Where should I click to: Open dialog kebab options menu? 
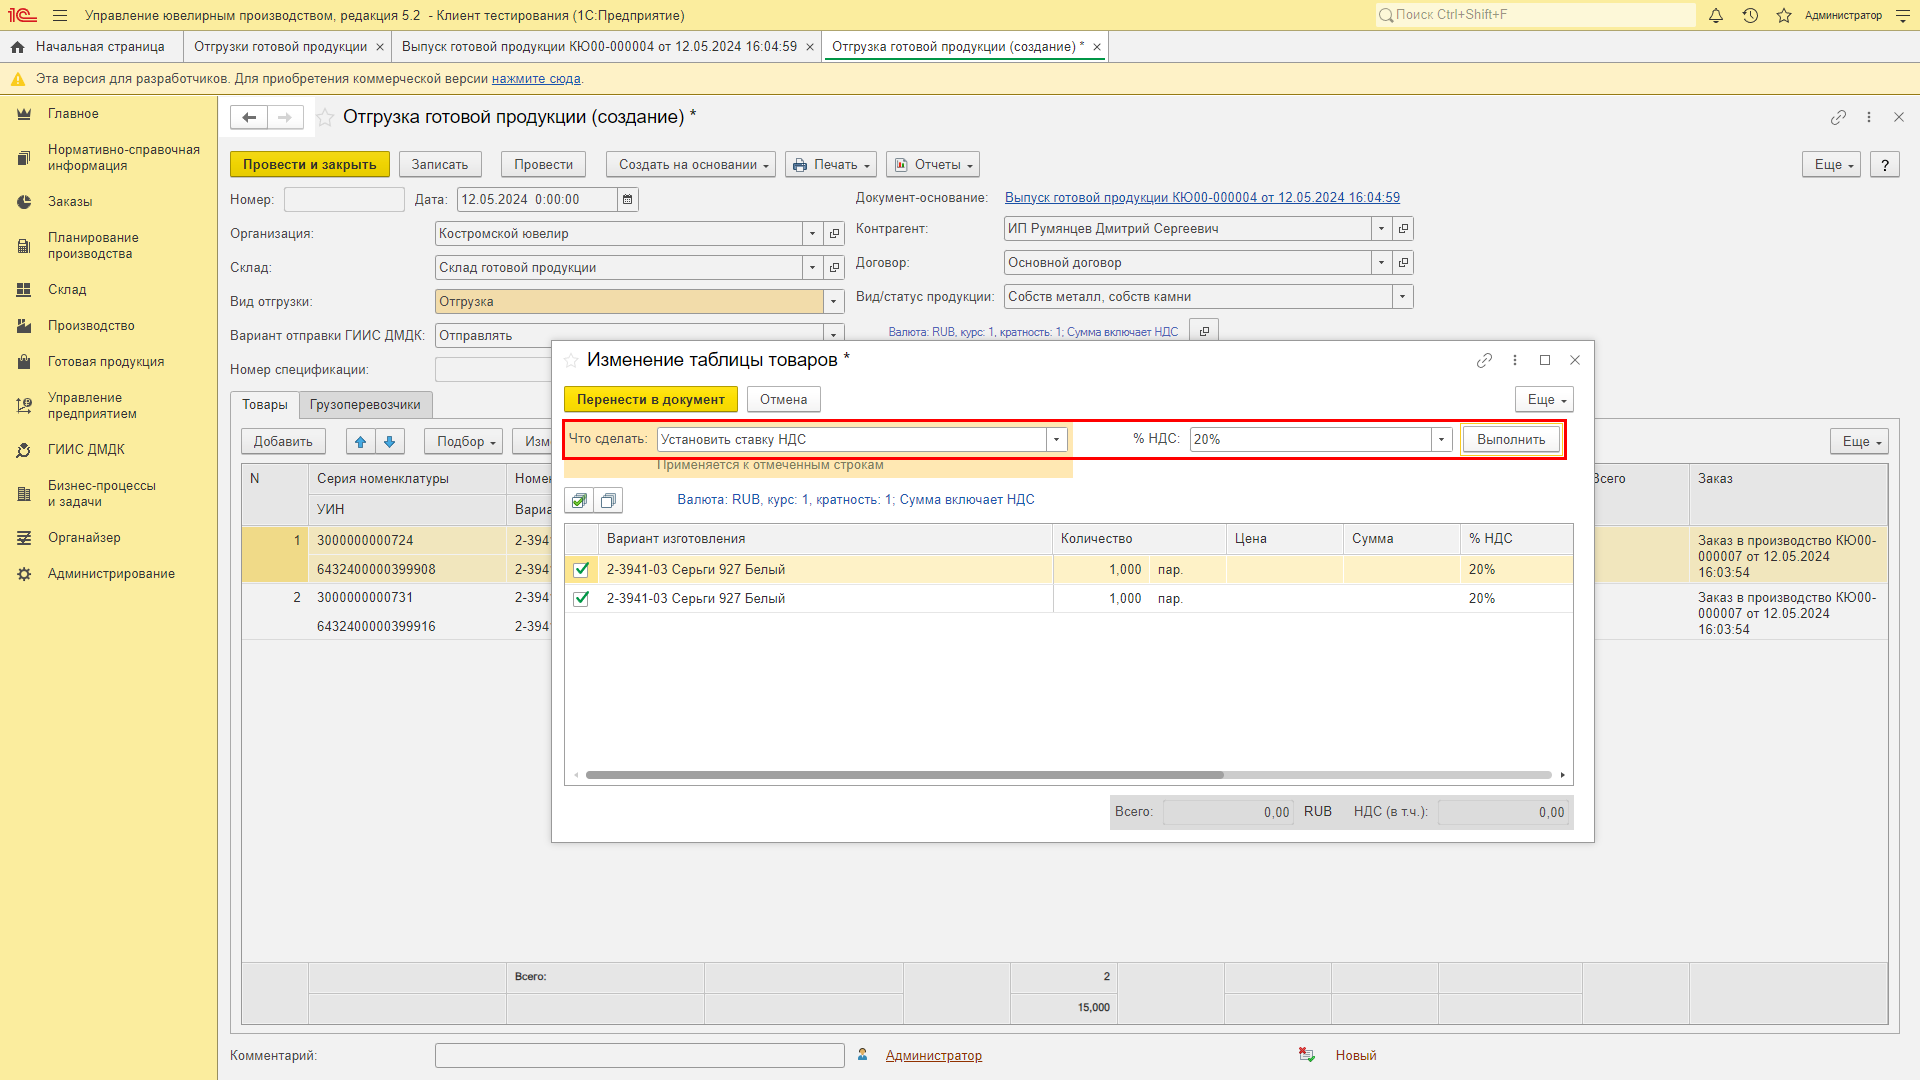pos(1515,360)
